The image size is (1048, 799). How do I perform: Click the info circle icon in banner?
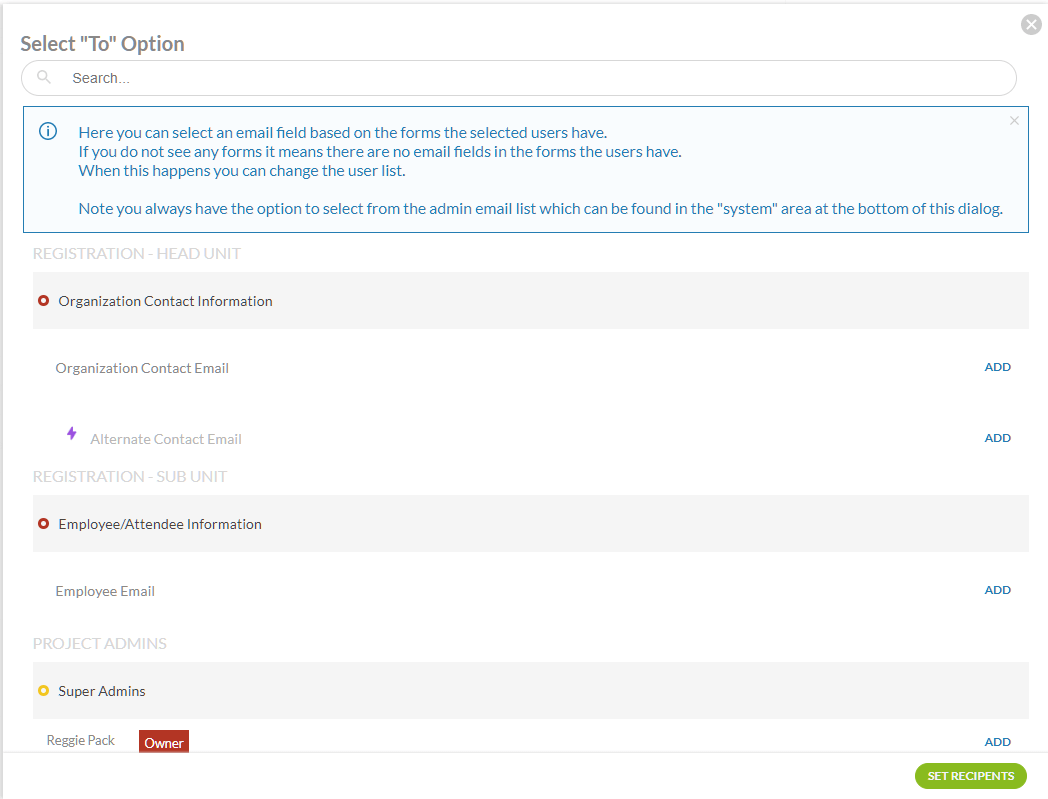(48, 132)
